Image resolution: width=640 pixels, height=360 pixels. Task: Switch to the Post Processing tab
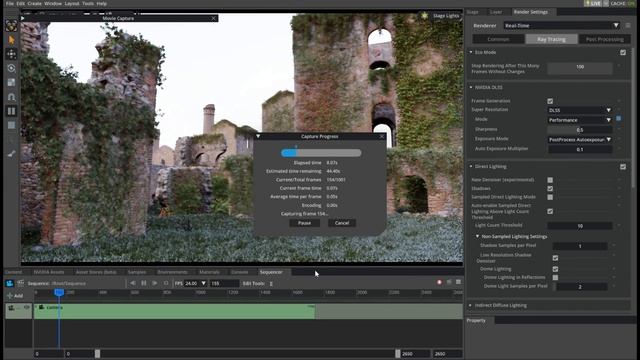coord(604,39)
